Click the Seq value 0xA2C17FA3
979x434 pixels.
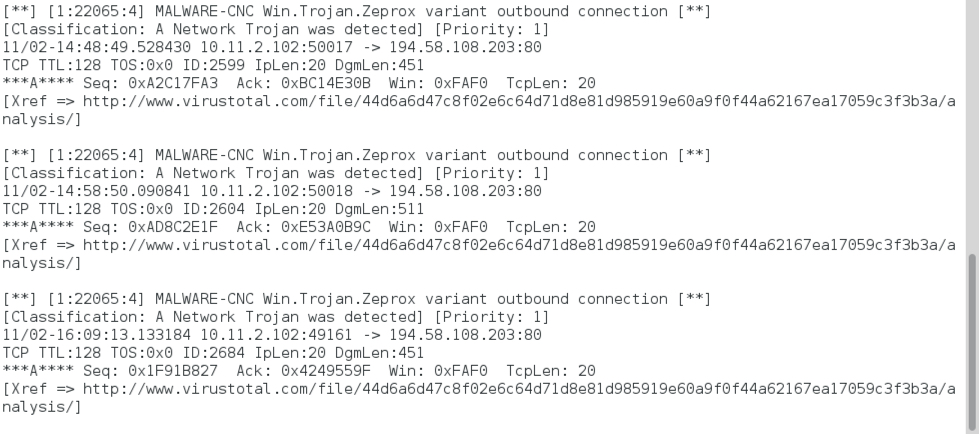176,83
